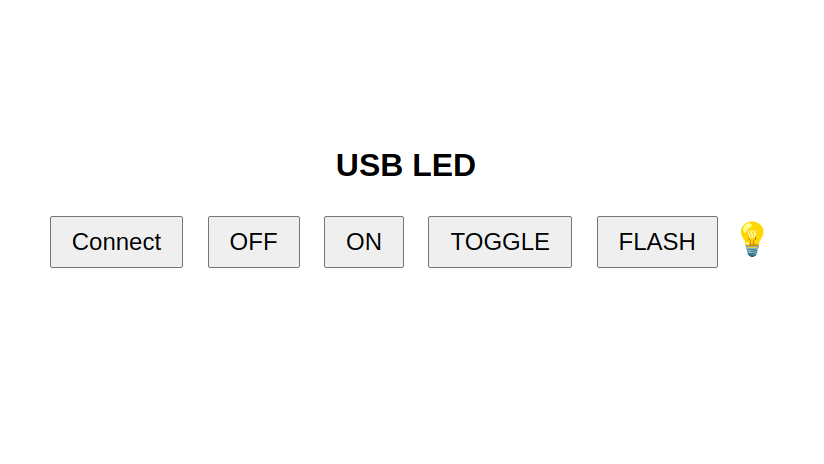This screenshot has width=824, height=464.
Task: Click the green area below the panel
Action: 412,408
